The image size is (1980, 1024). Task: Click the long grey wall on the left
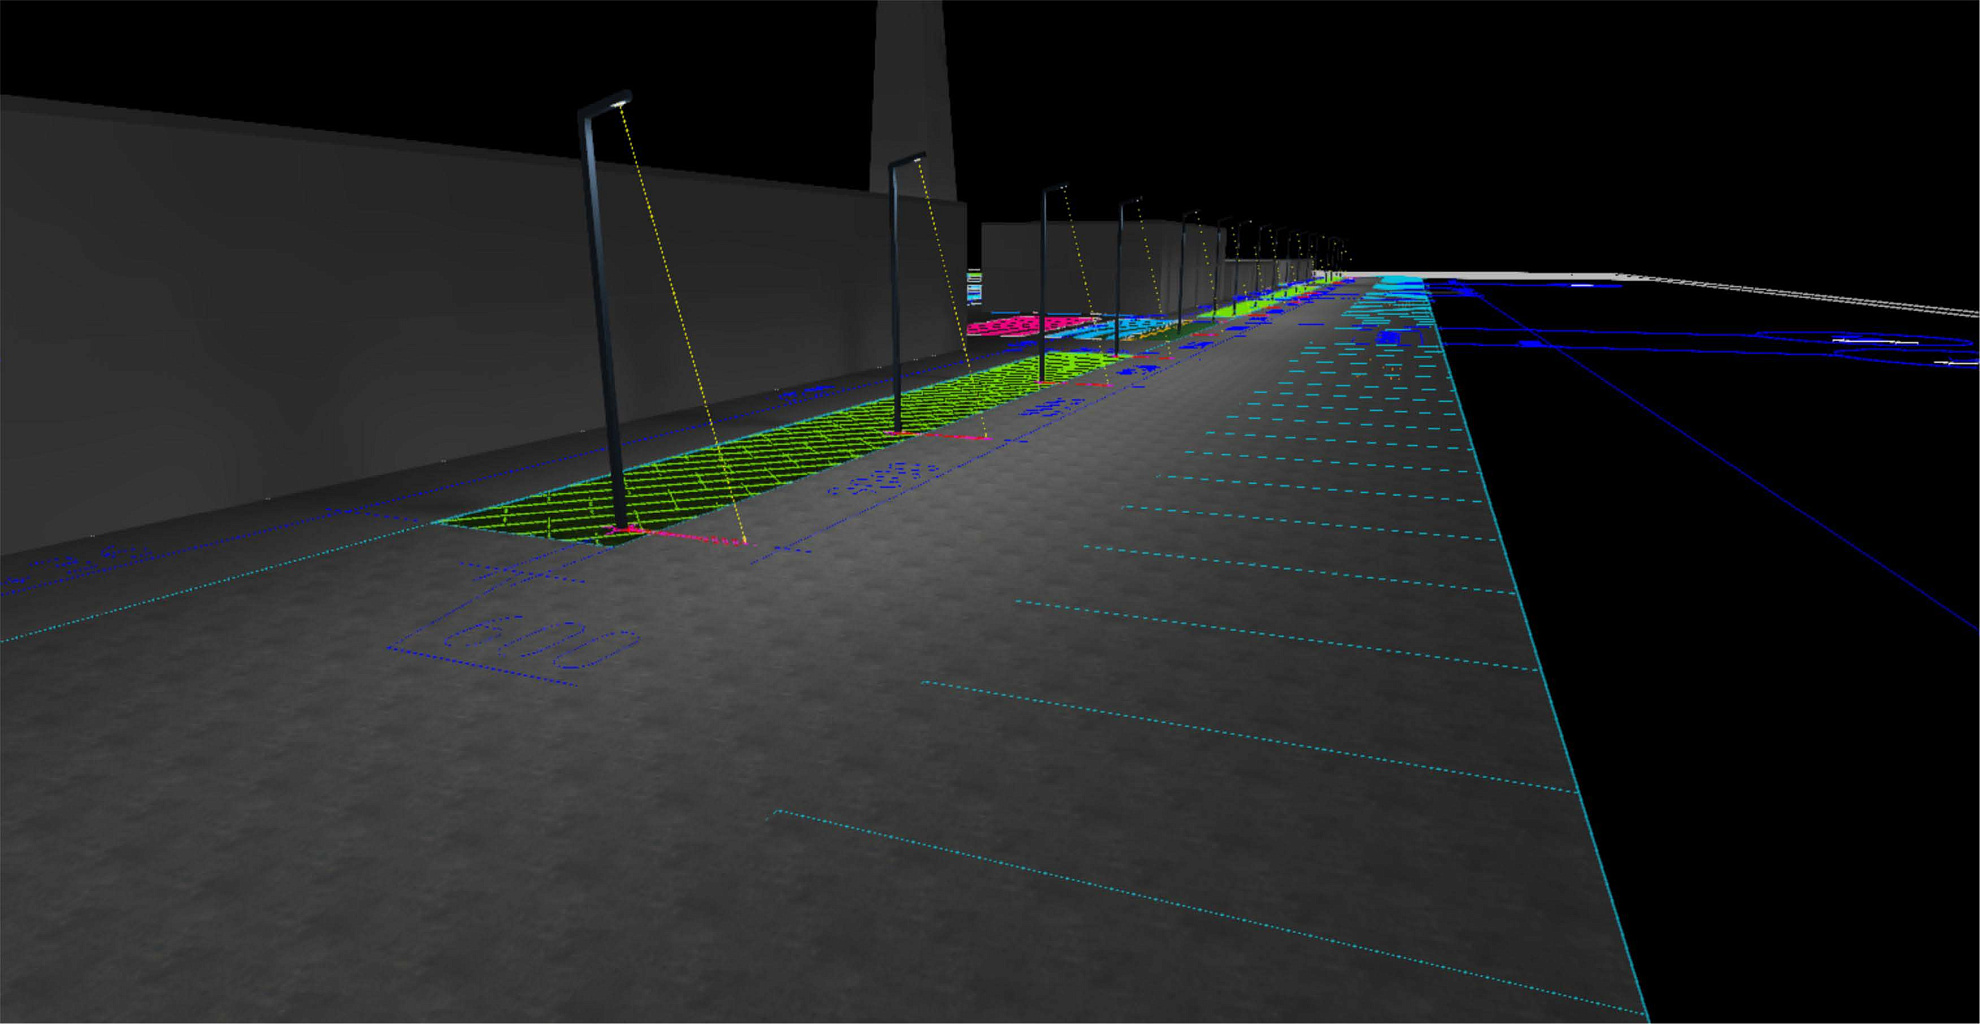[300, 300]
